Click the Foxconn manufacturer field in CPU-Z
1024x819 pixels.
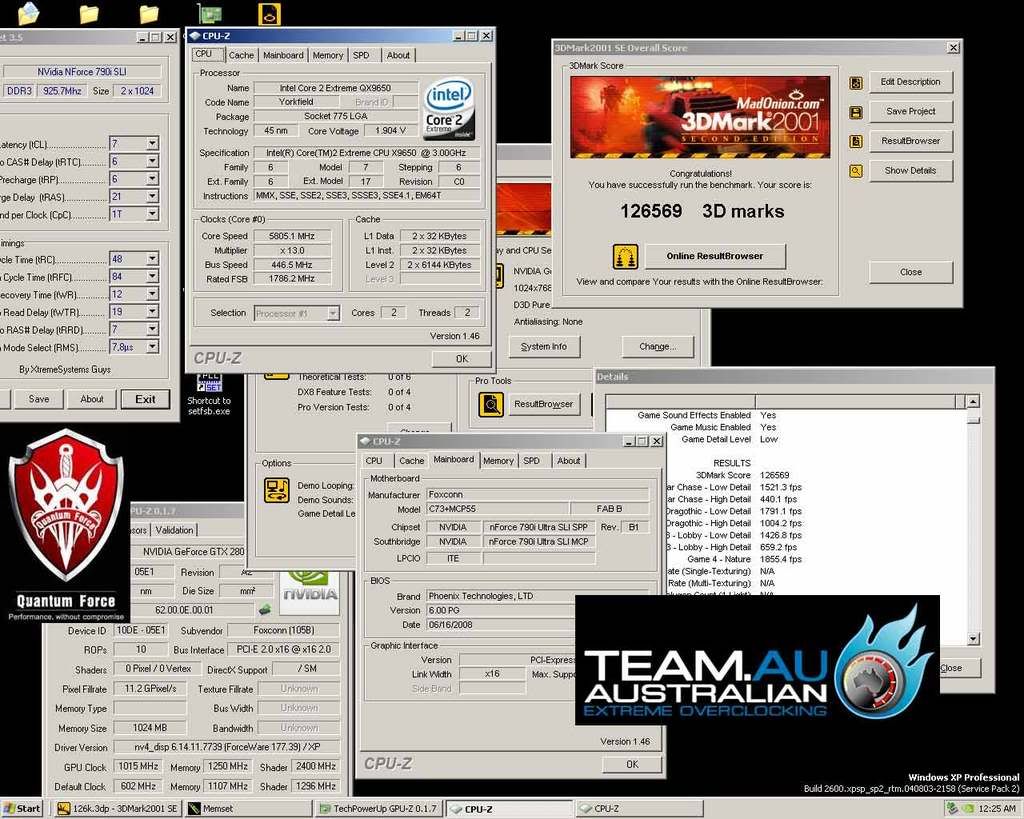[x=537, y=494]
